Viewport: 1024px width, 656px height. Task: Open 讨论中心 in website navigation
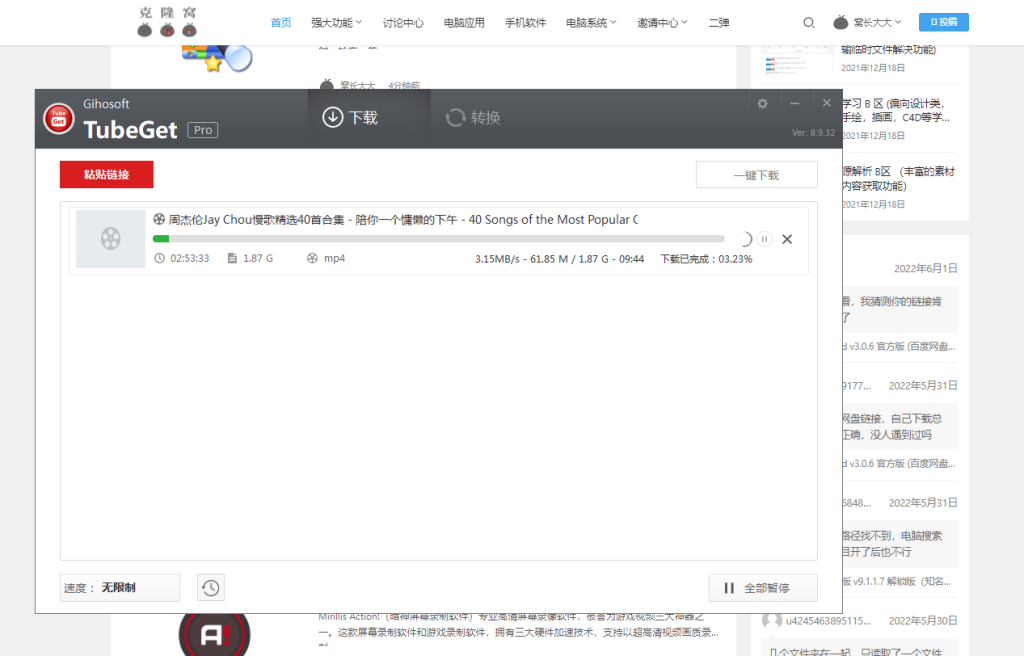point(403,23)
